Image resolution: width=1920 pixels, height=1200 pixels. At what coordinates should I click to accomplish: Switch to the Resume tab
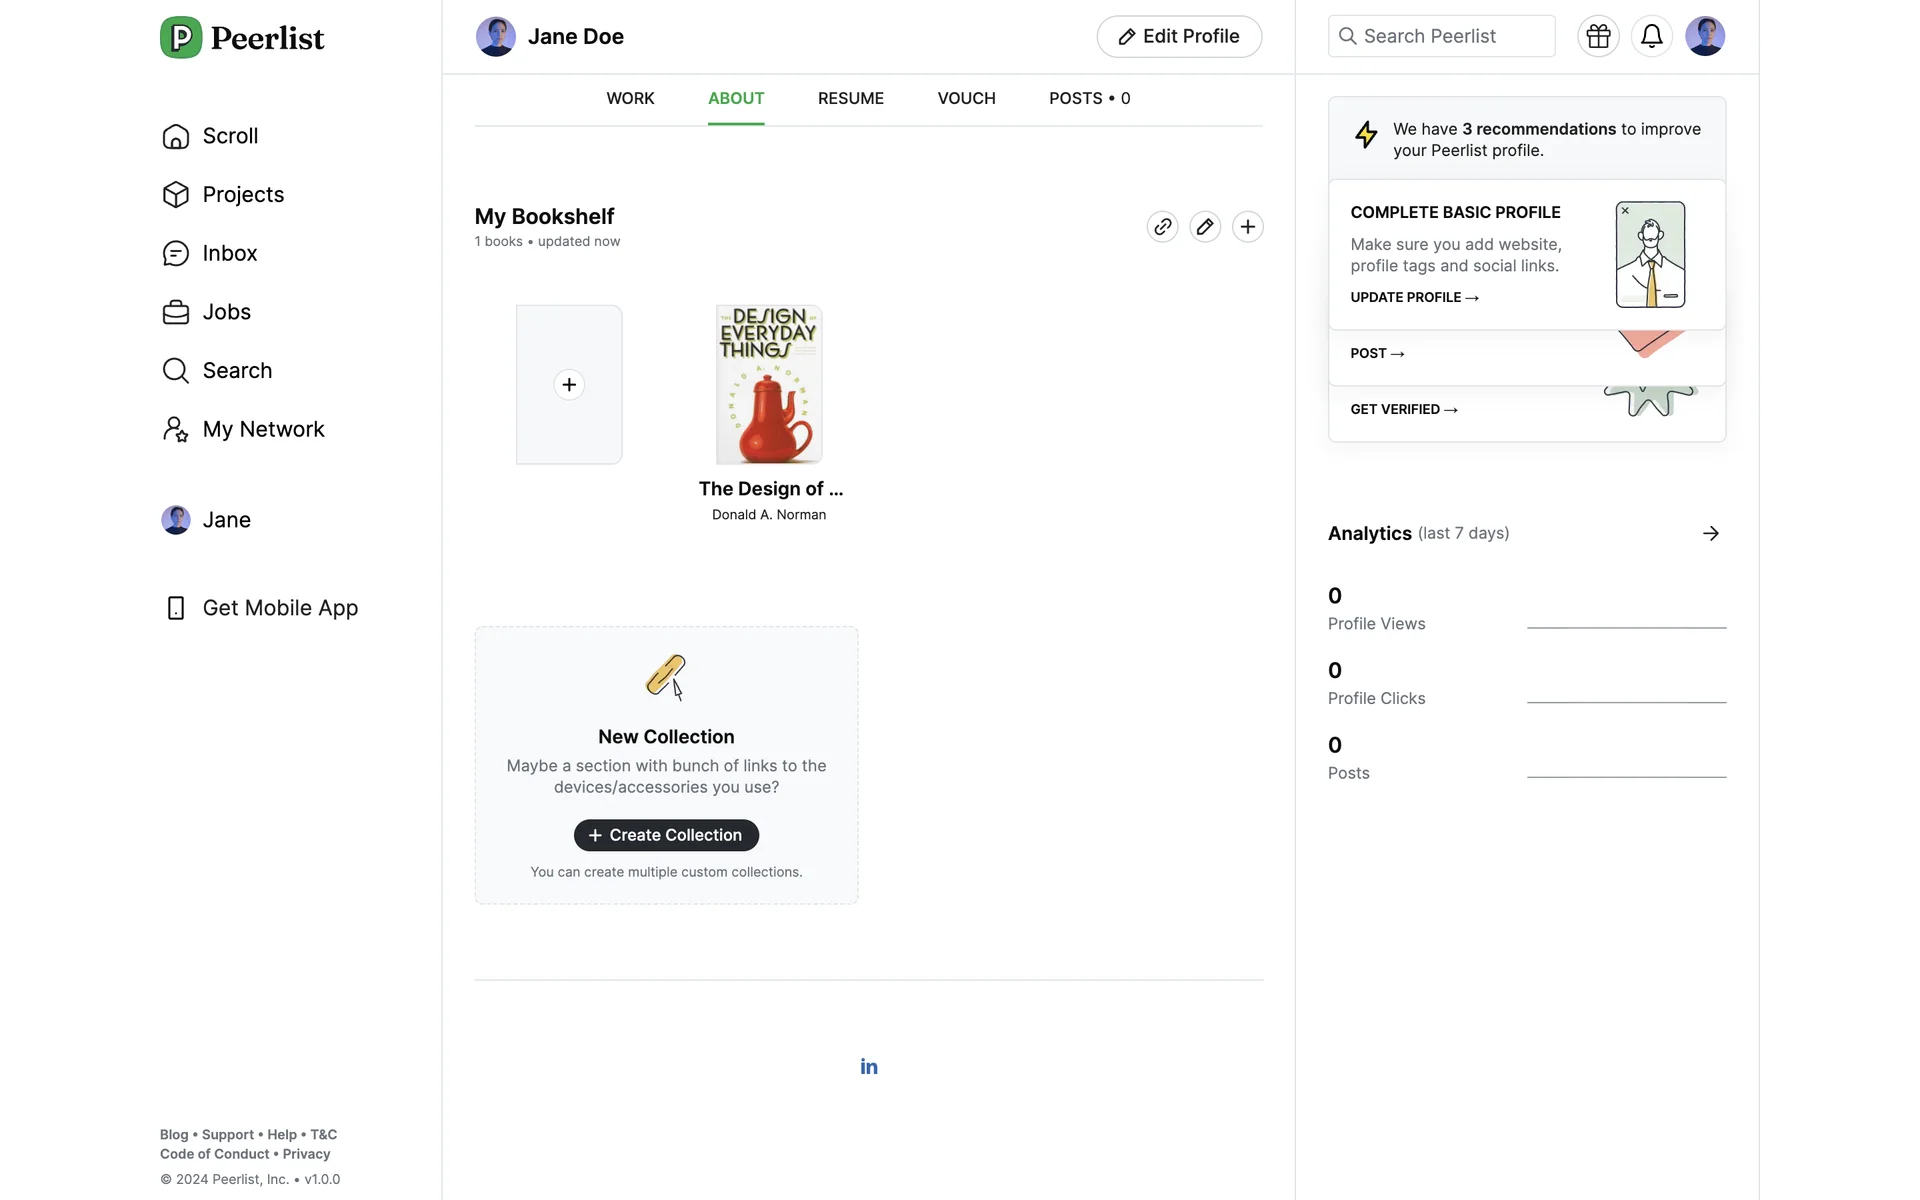point(850,98)
